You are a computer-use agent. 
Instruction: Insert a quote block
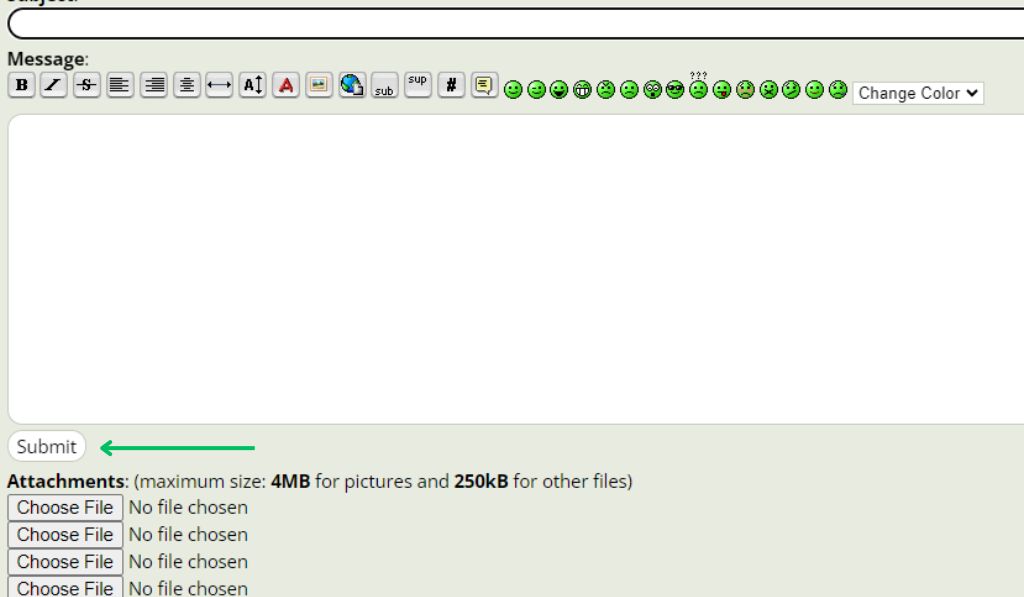tap(484, 85)
